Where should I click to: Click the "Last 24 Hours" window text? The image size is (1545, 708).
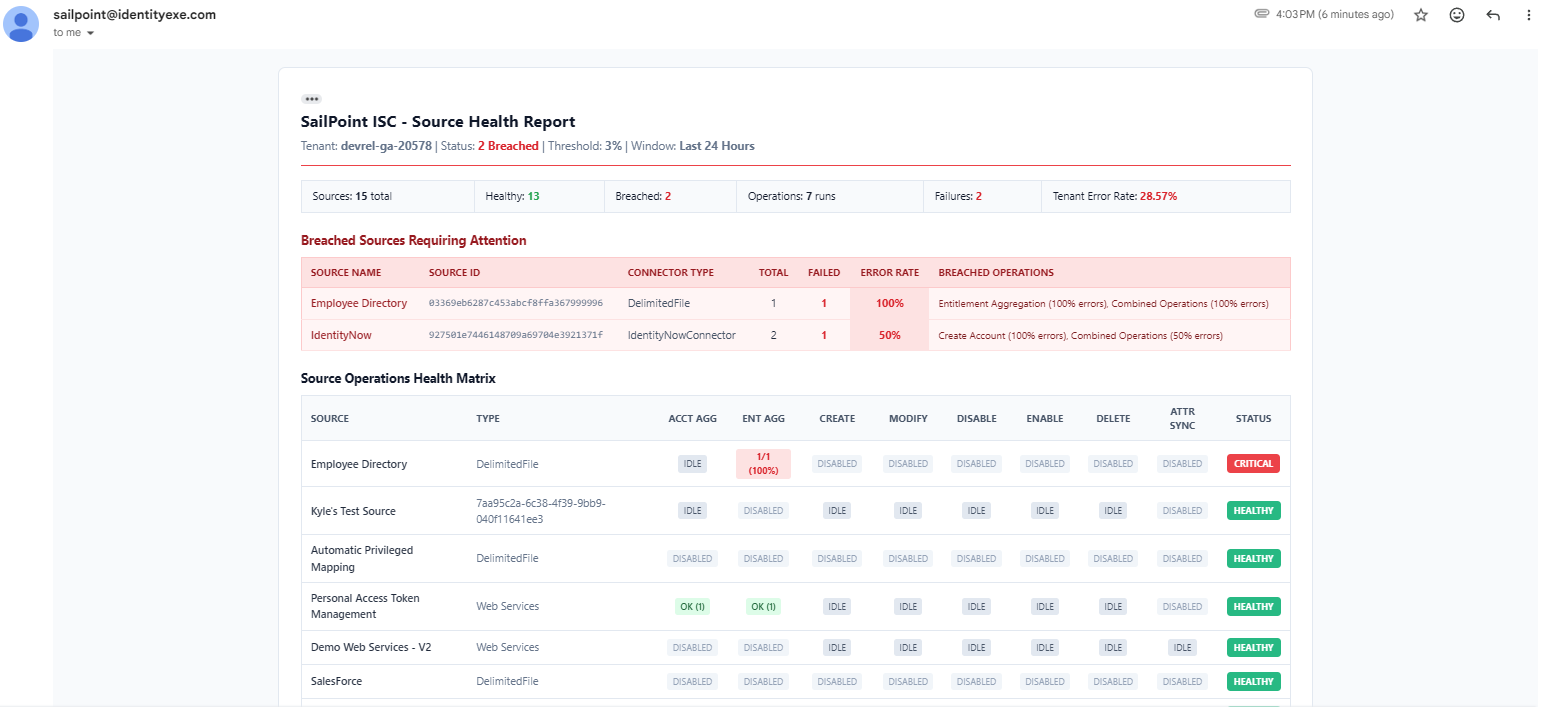point(717,146)
